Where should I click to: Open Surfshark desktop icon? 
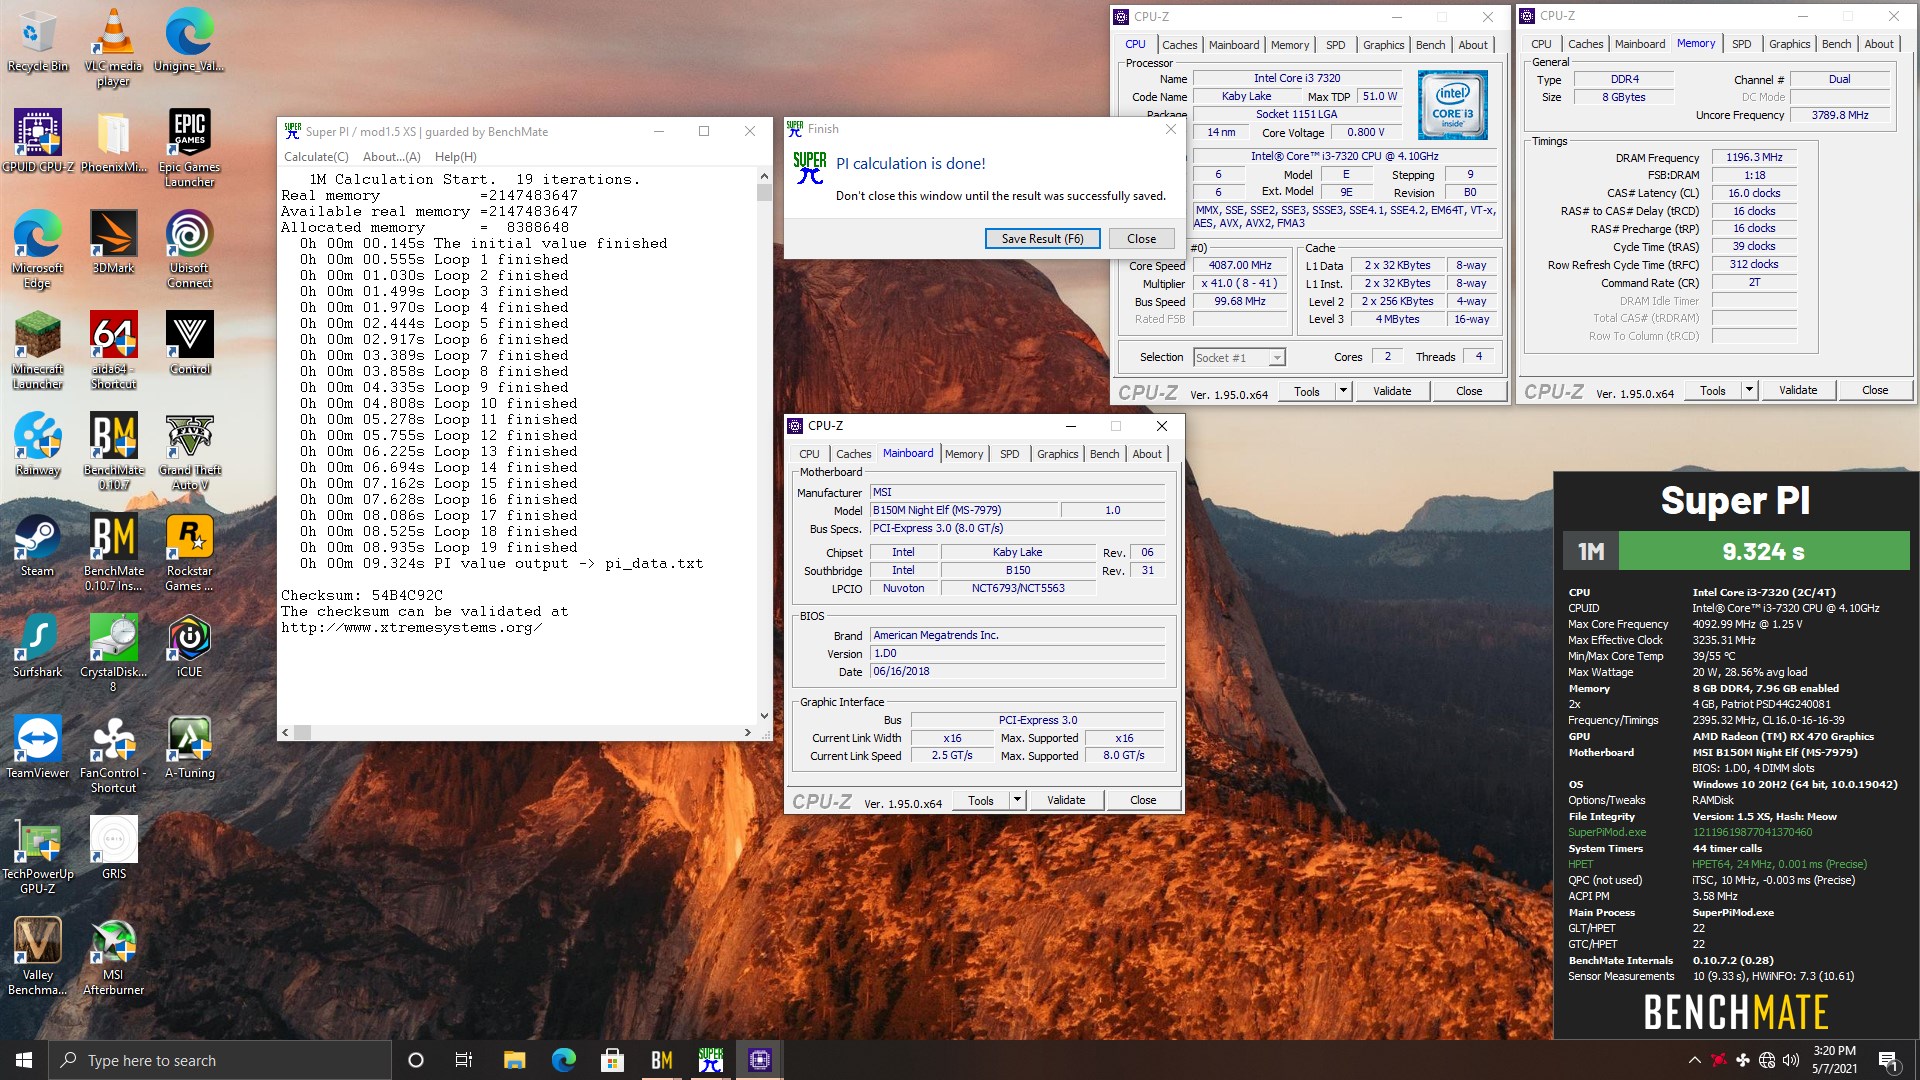[38, 646]
